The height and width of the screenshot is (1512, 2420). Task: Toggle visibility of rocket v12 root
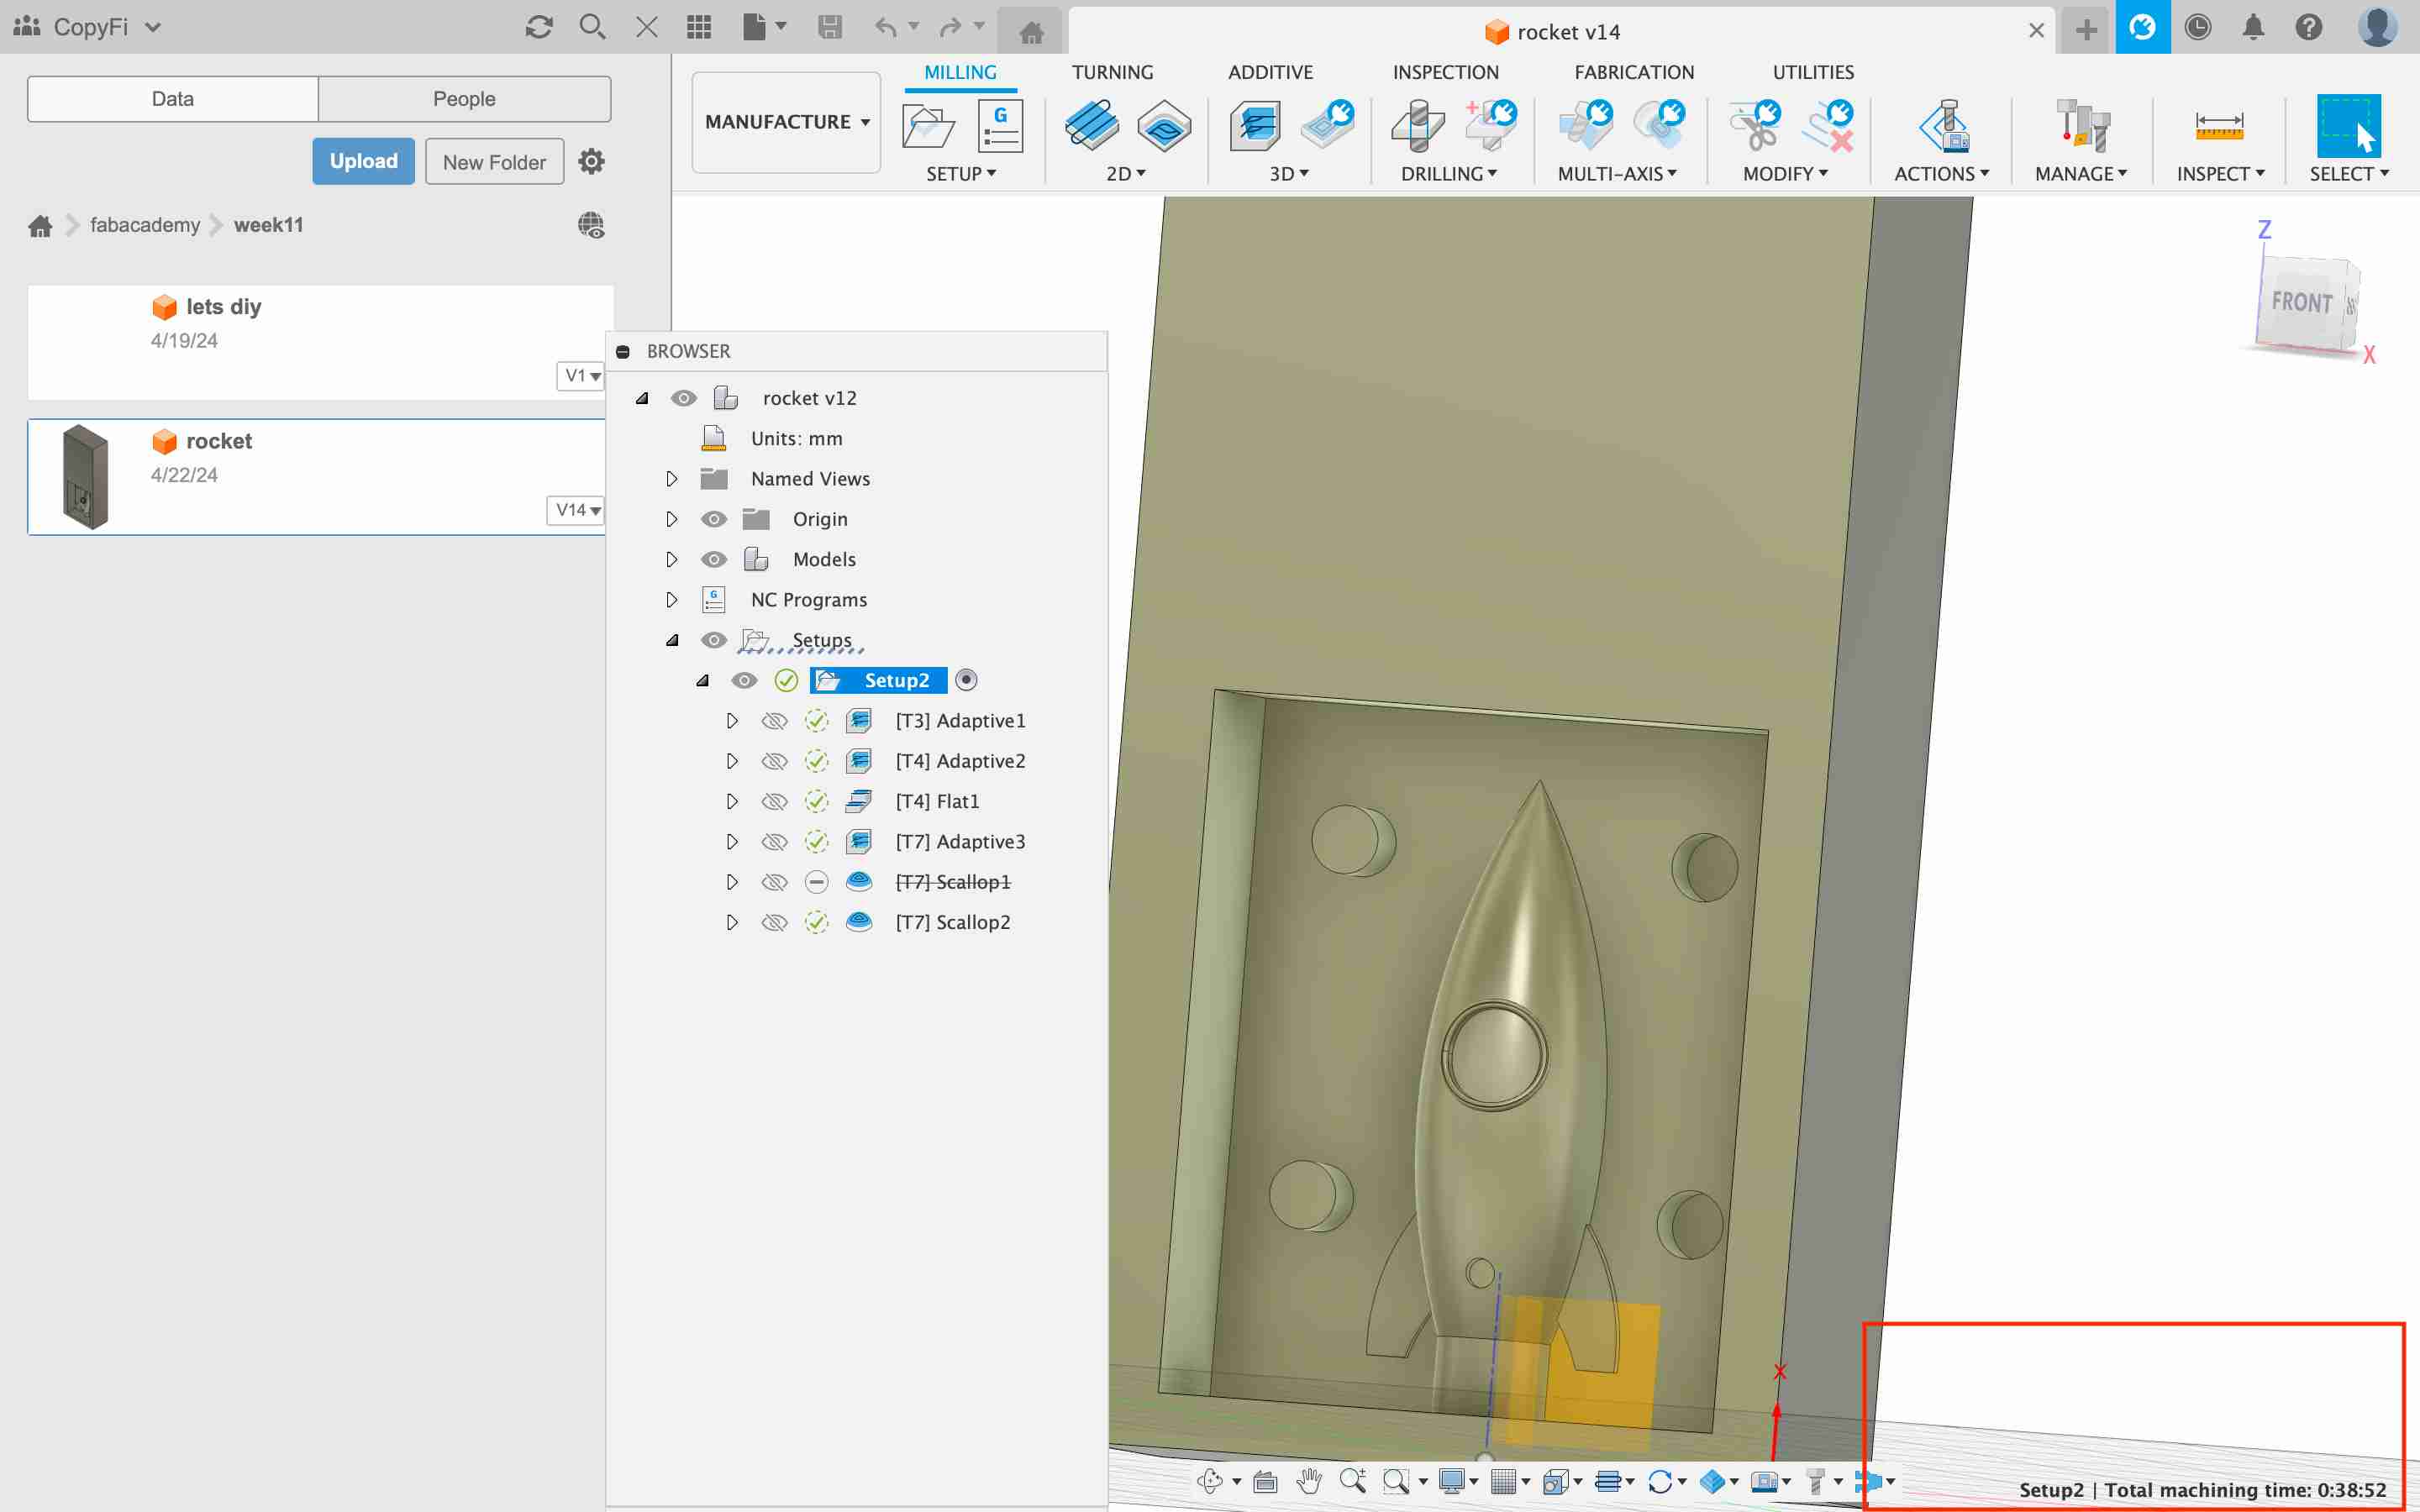684,398
